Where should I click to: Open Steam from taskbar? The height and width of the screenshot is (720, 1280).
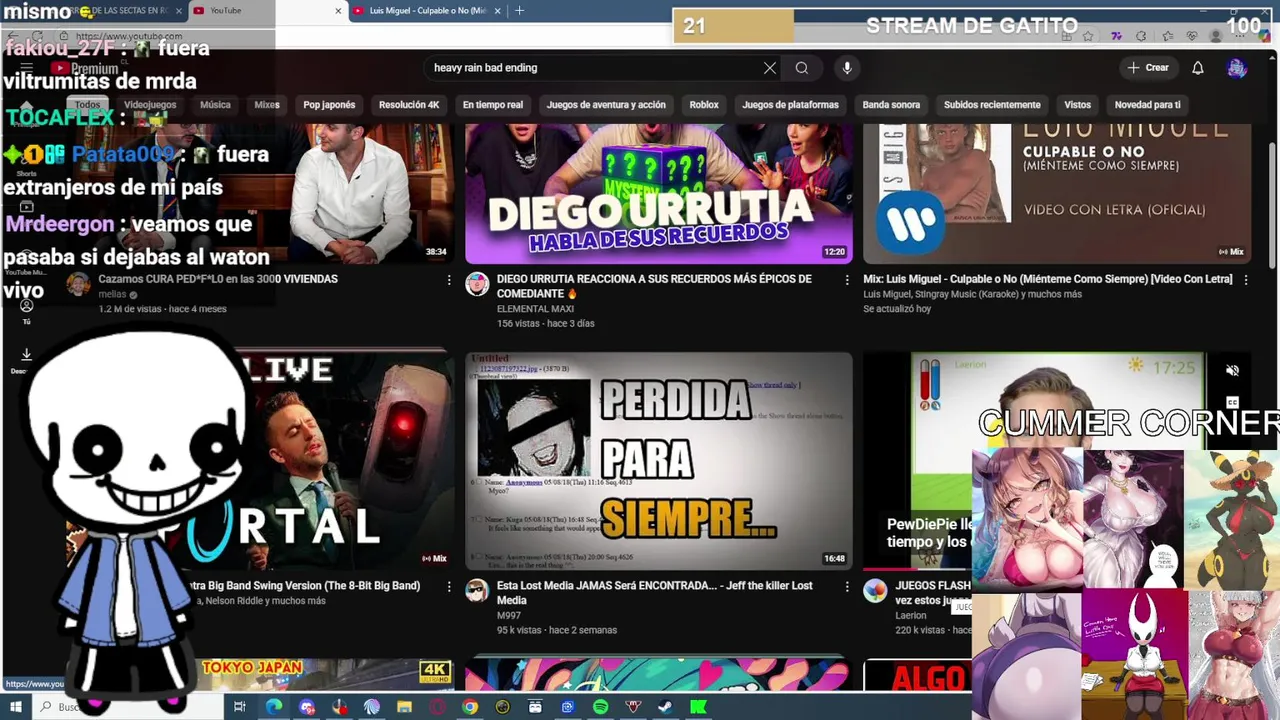[665, 707]
